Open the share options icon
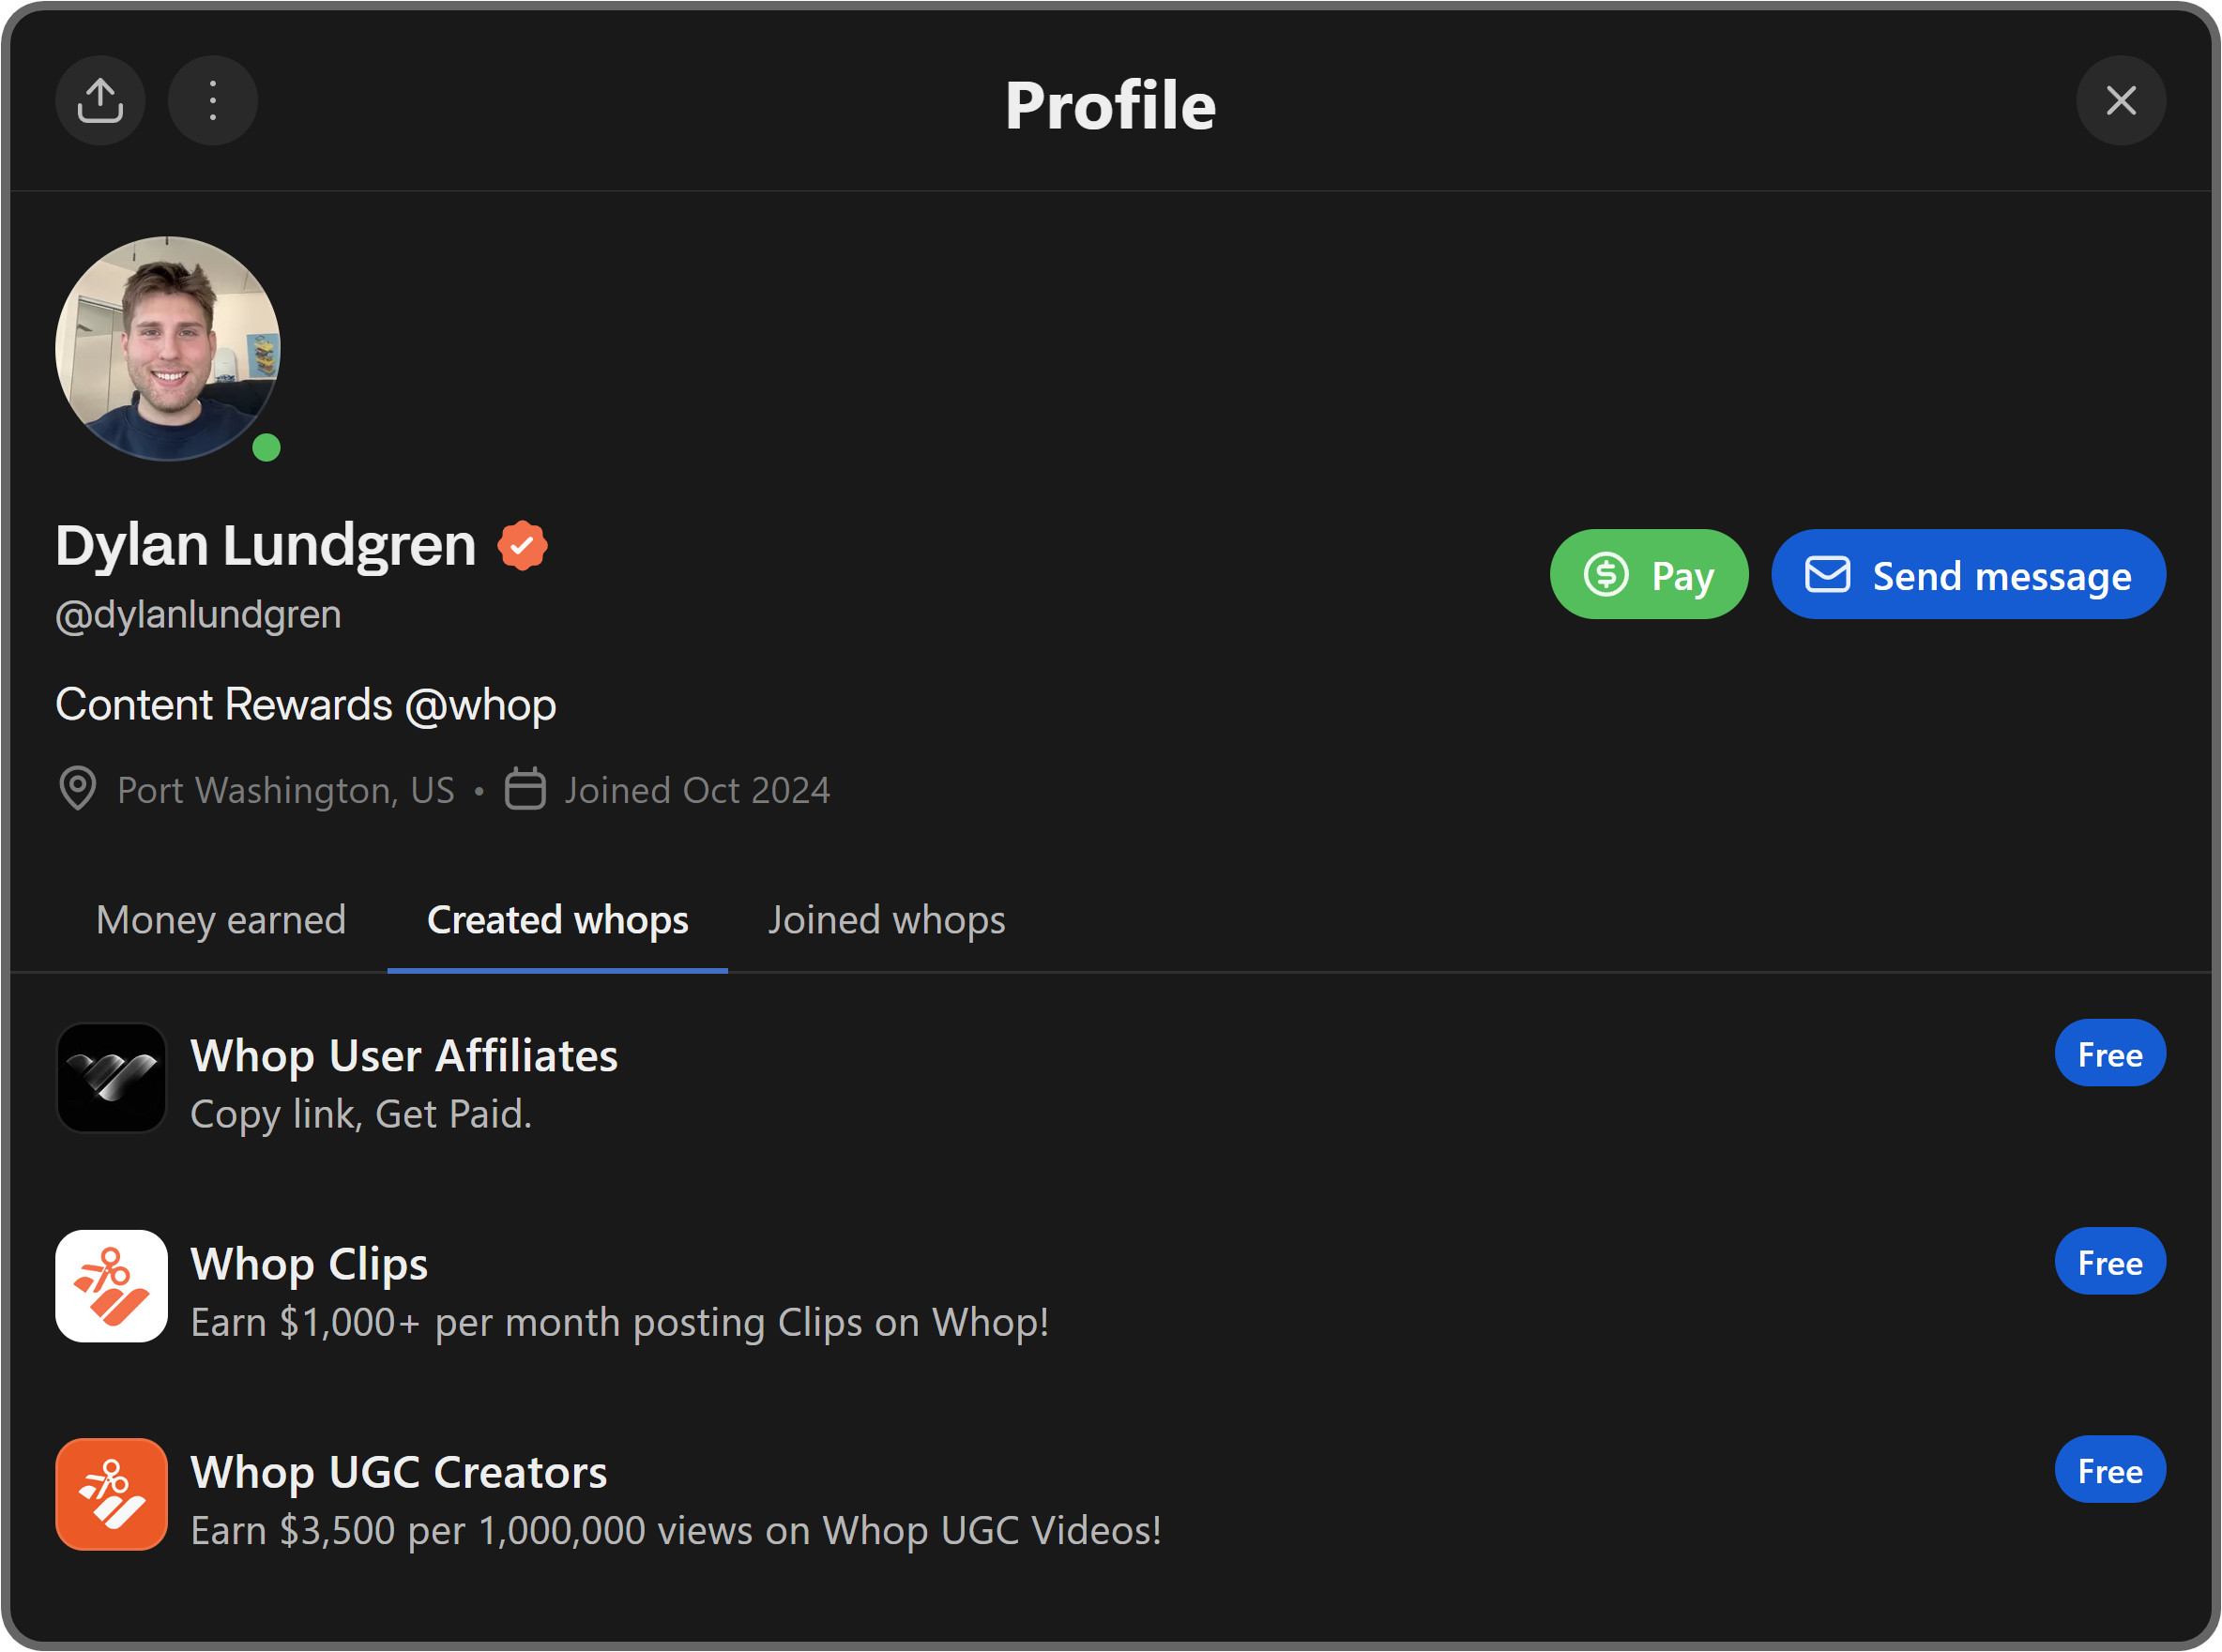Viewport: 2222px width, 1652px height. (100, 100)
